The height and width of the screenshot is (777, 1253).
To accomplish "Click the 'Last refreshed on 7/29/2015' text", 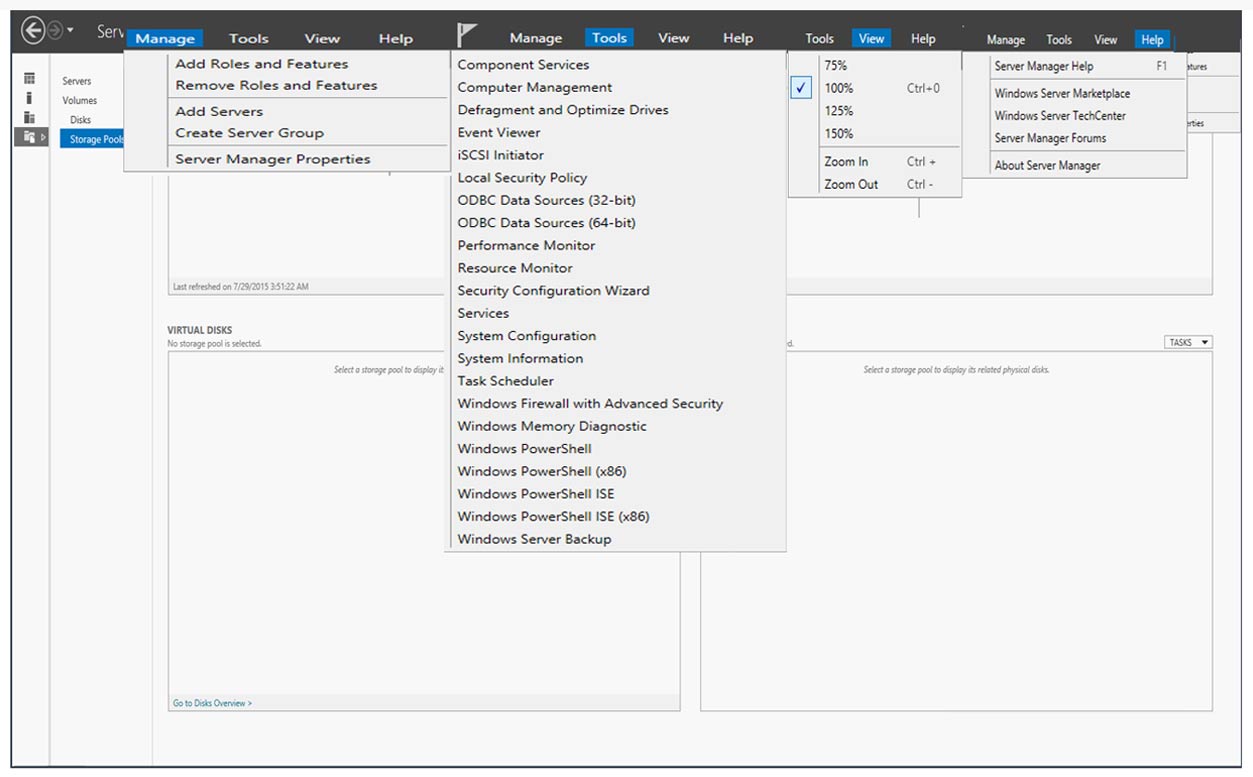I will (x=241, y=287).
